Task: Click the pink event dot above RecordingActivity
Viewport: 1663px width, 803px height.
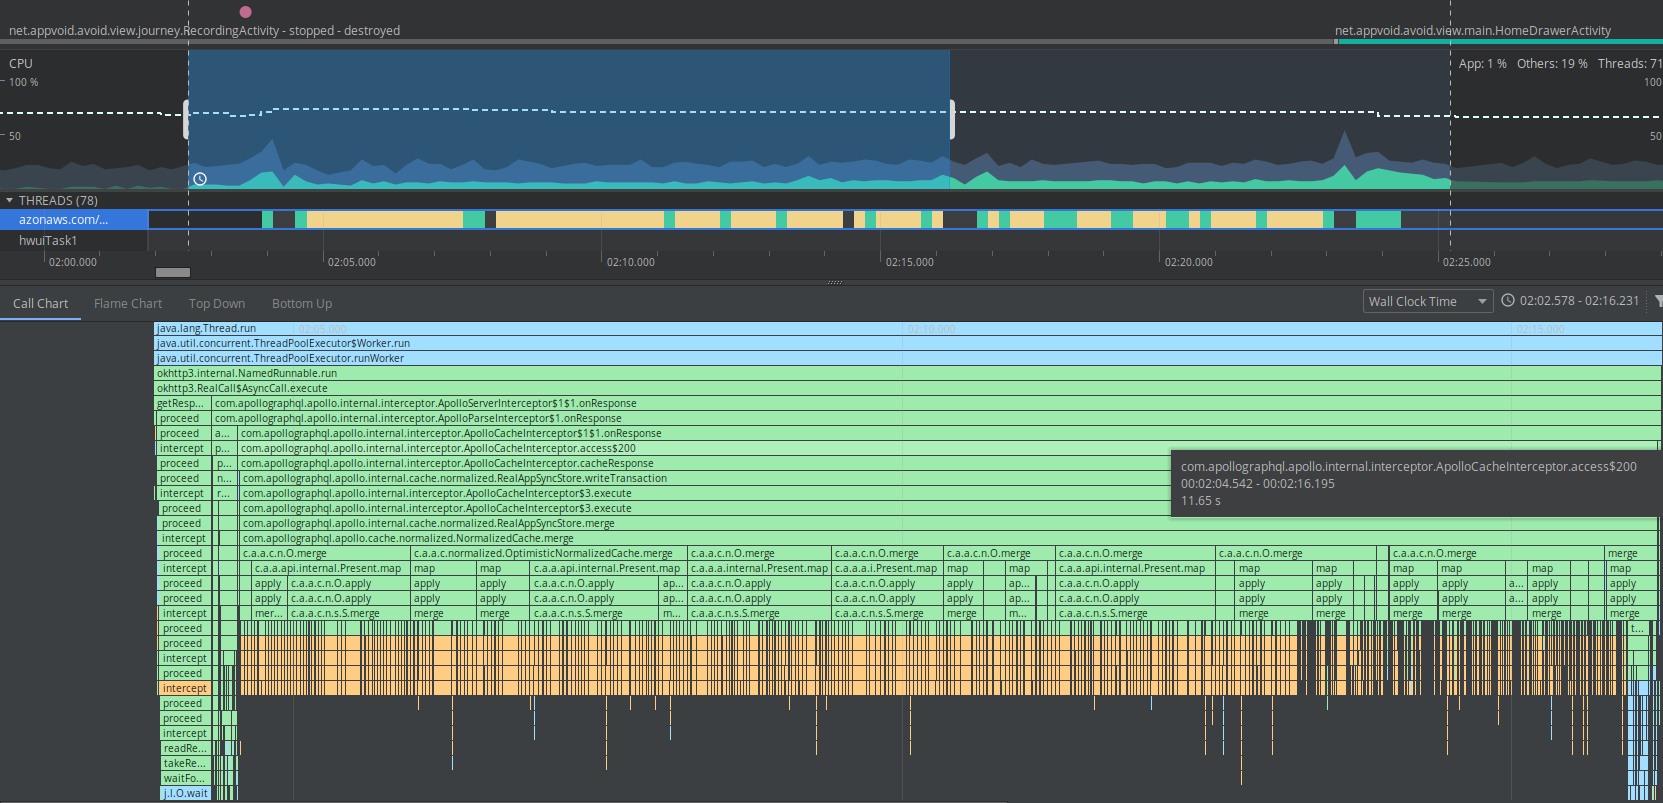Action: click(x=246, y=12)
